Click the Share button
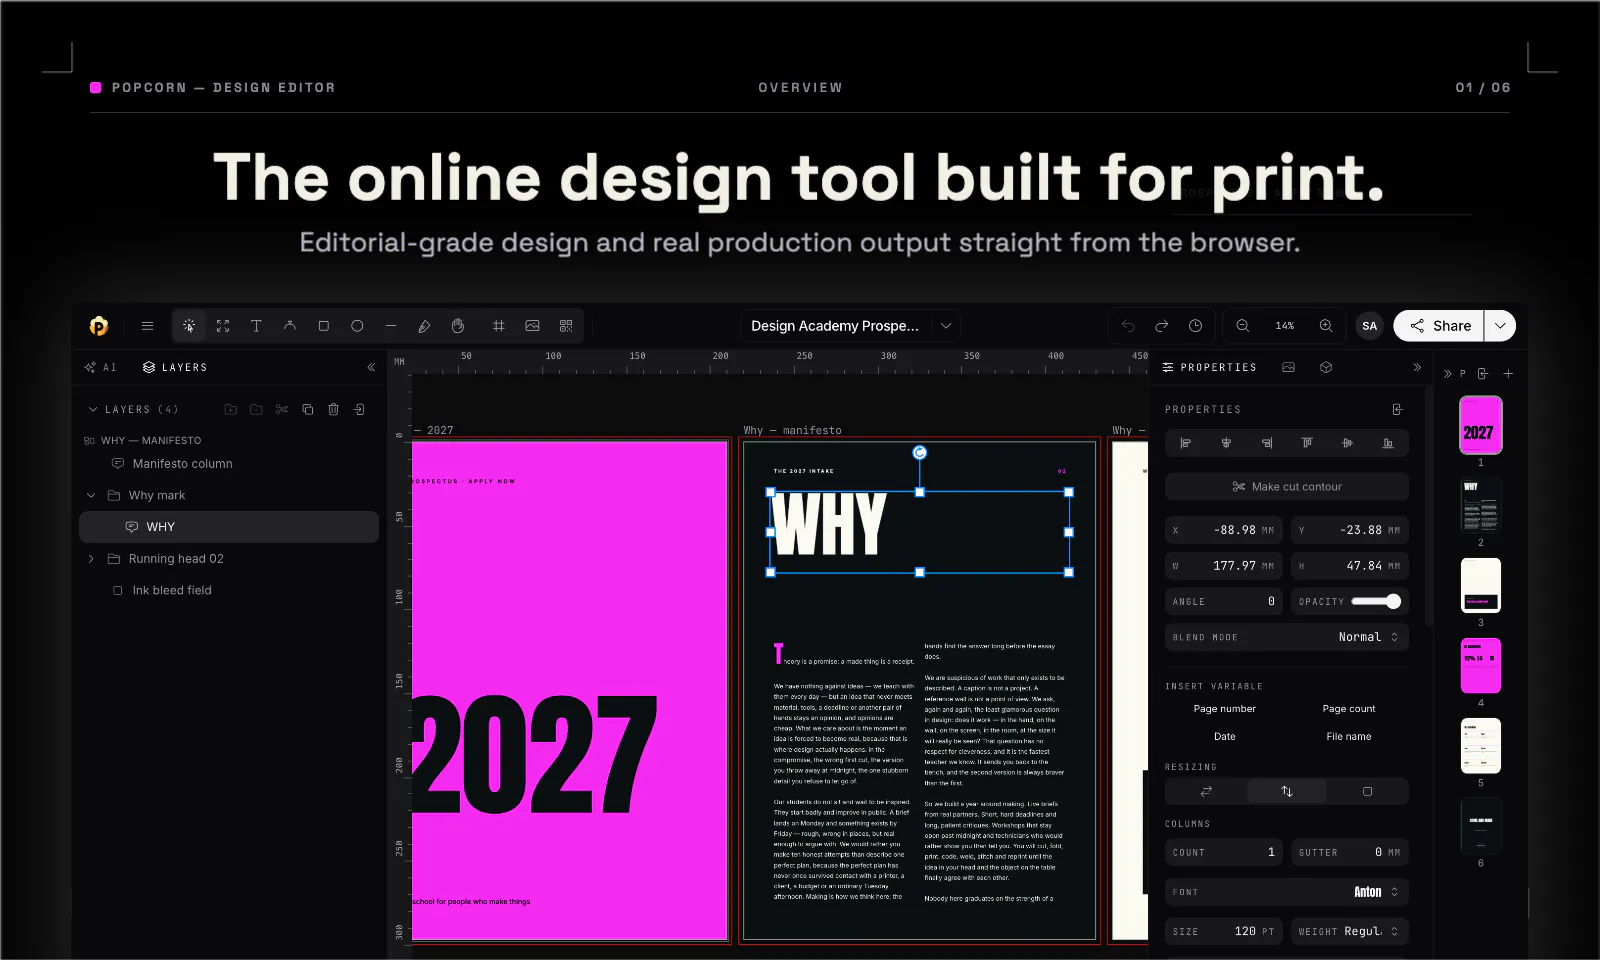 (x=1439, y=326)
